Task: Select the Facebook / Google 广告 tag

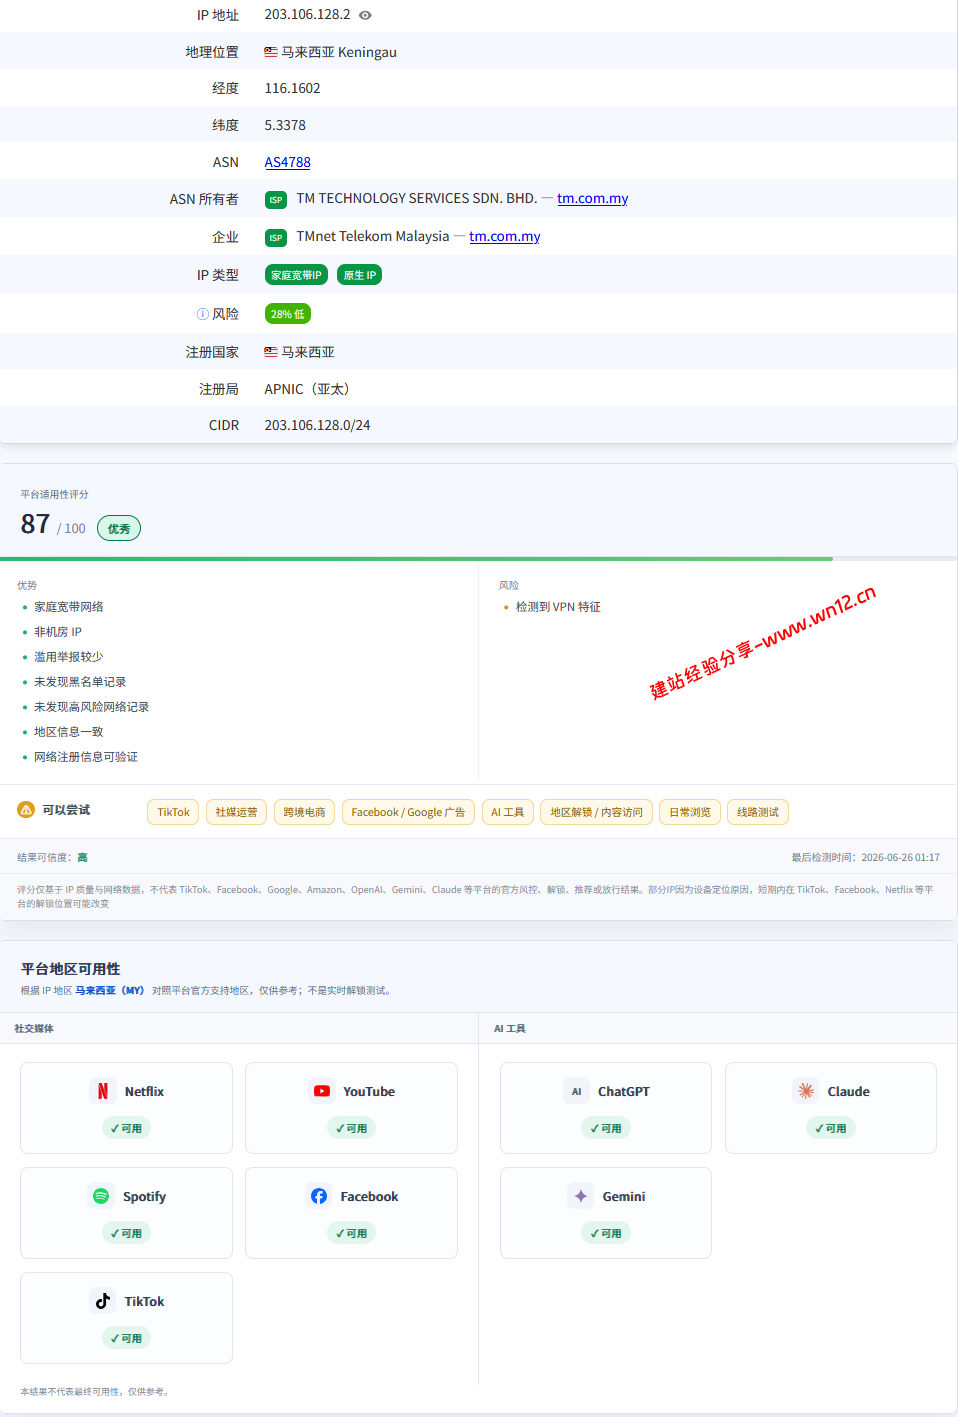Action: tap(408, 812)
